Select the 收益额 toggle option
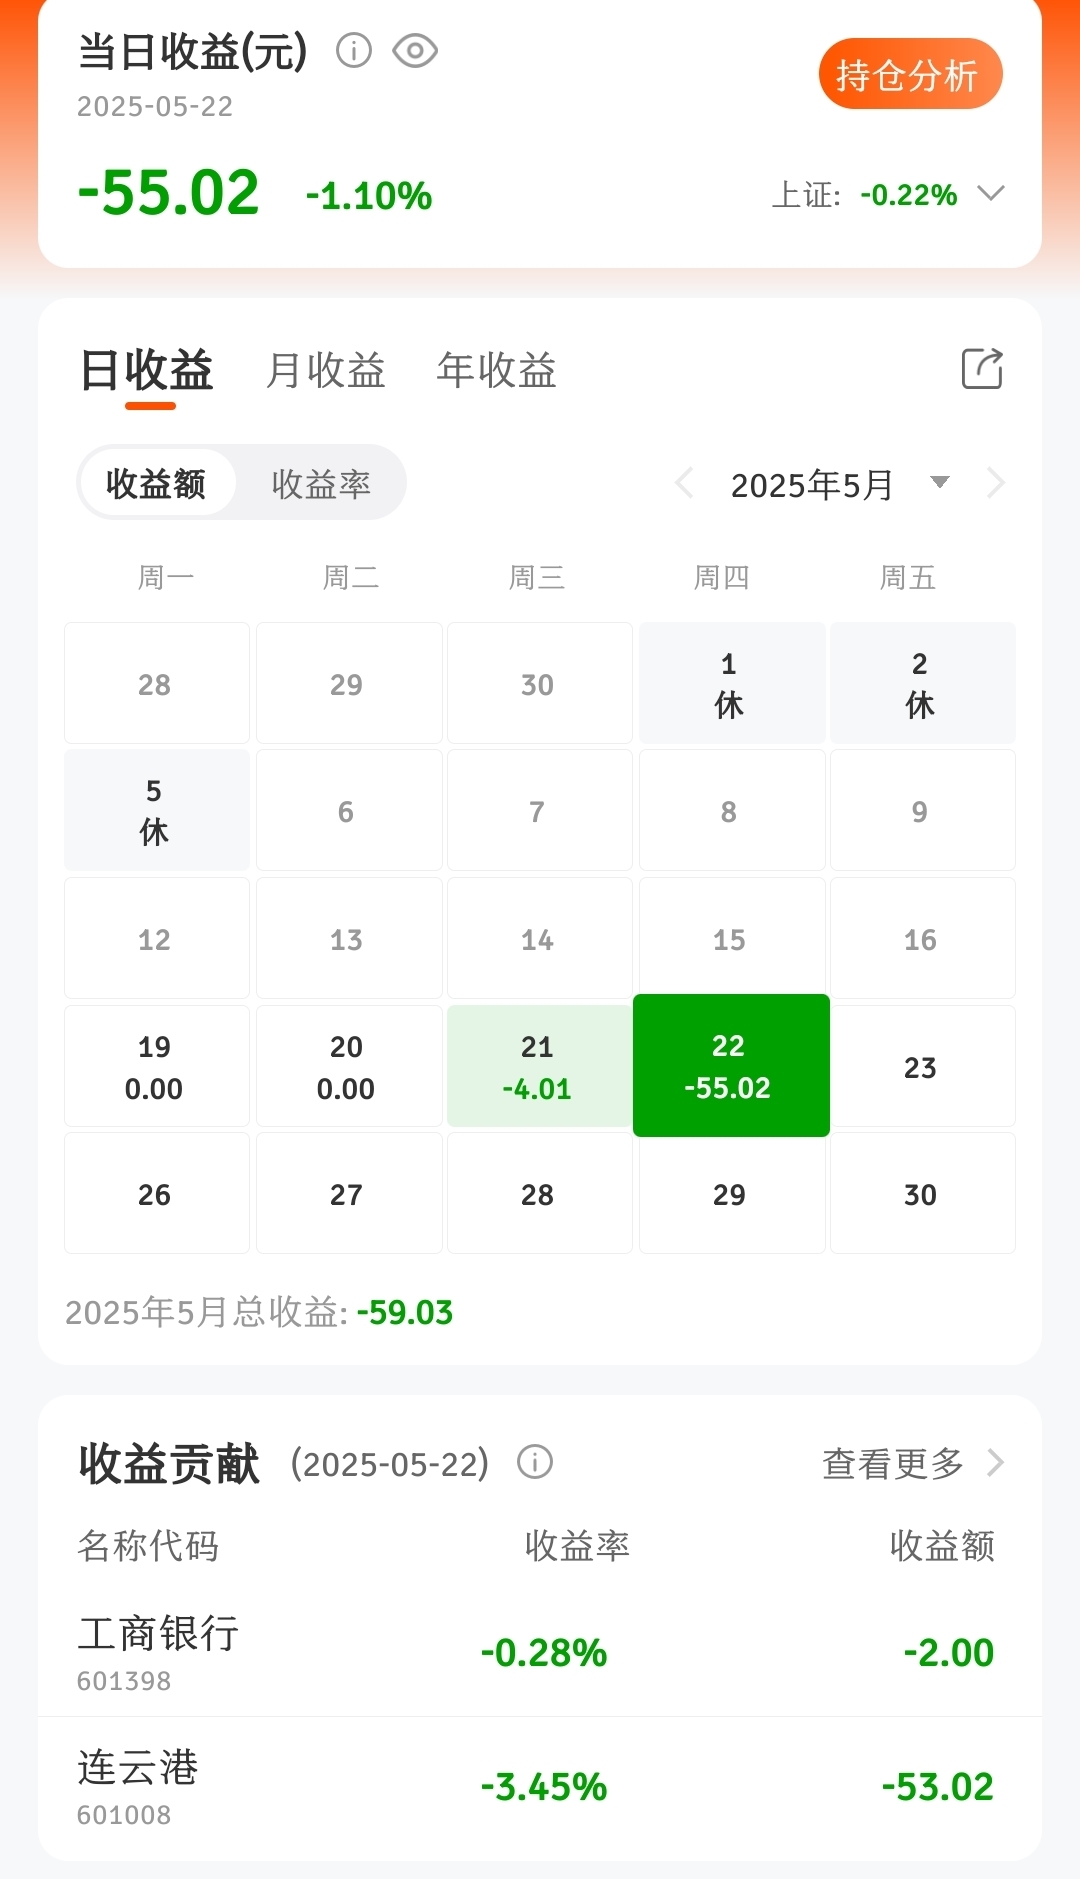Screen dimensions: 1080x1879 point(156,483)
